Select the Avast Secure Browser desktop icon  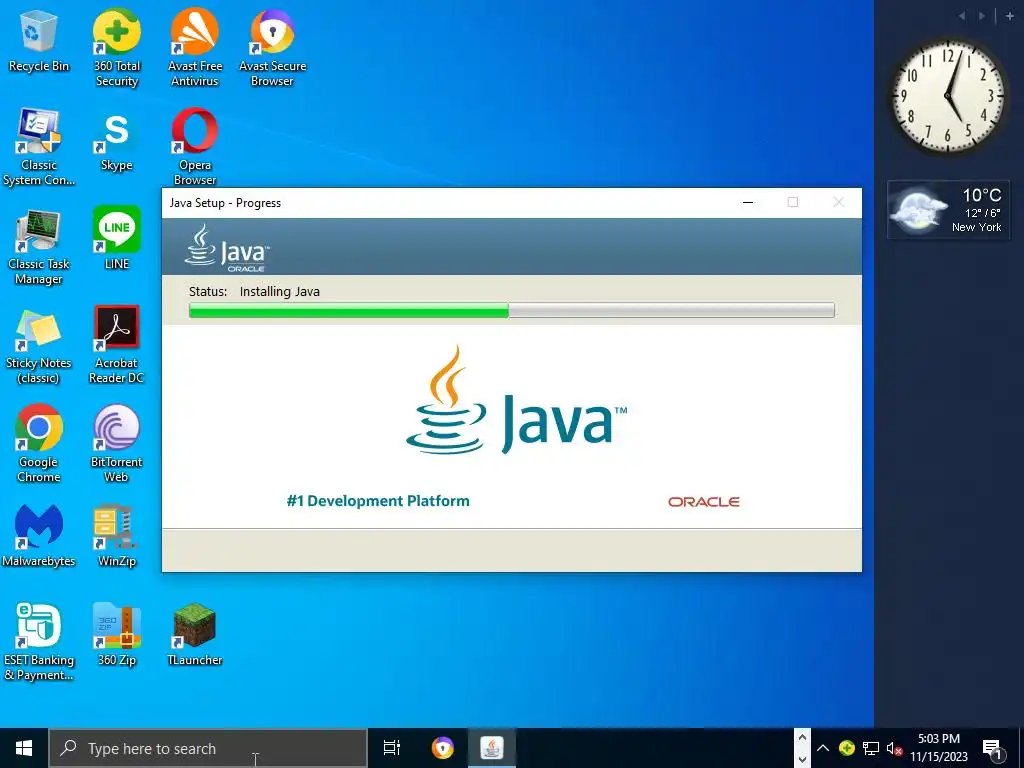point(272,47)
